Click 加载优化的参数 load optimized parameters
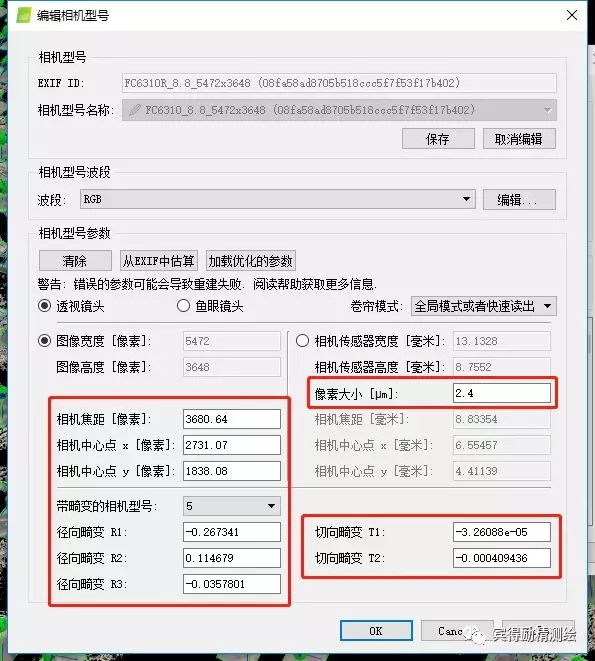 [250, 261]
